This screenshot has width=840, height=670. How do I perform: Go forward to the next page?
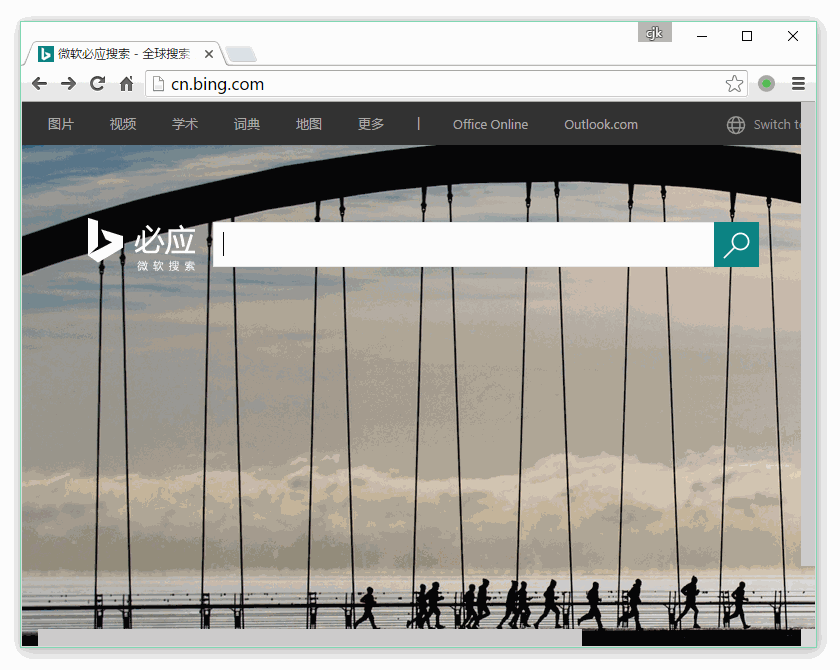pos(68,84)
